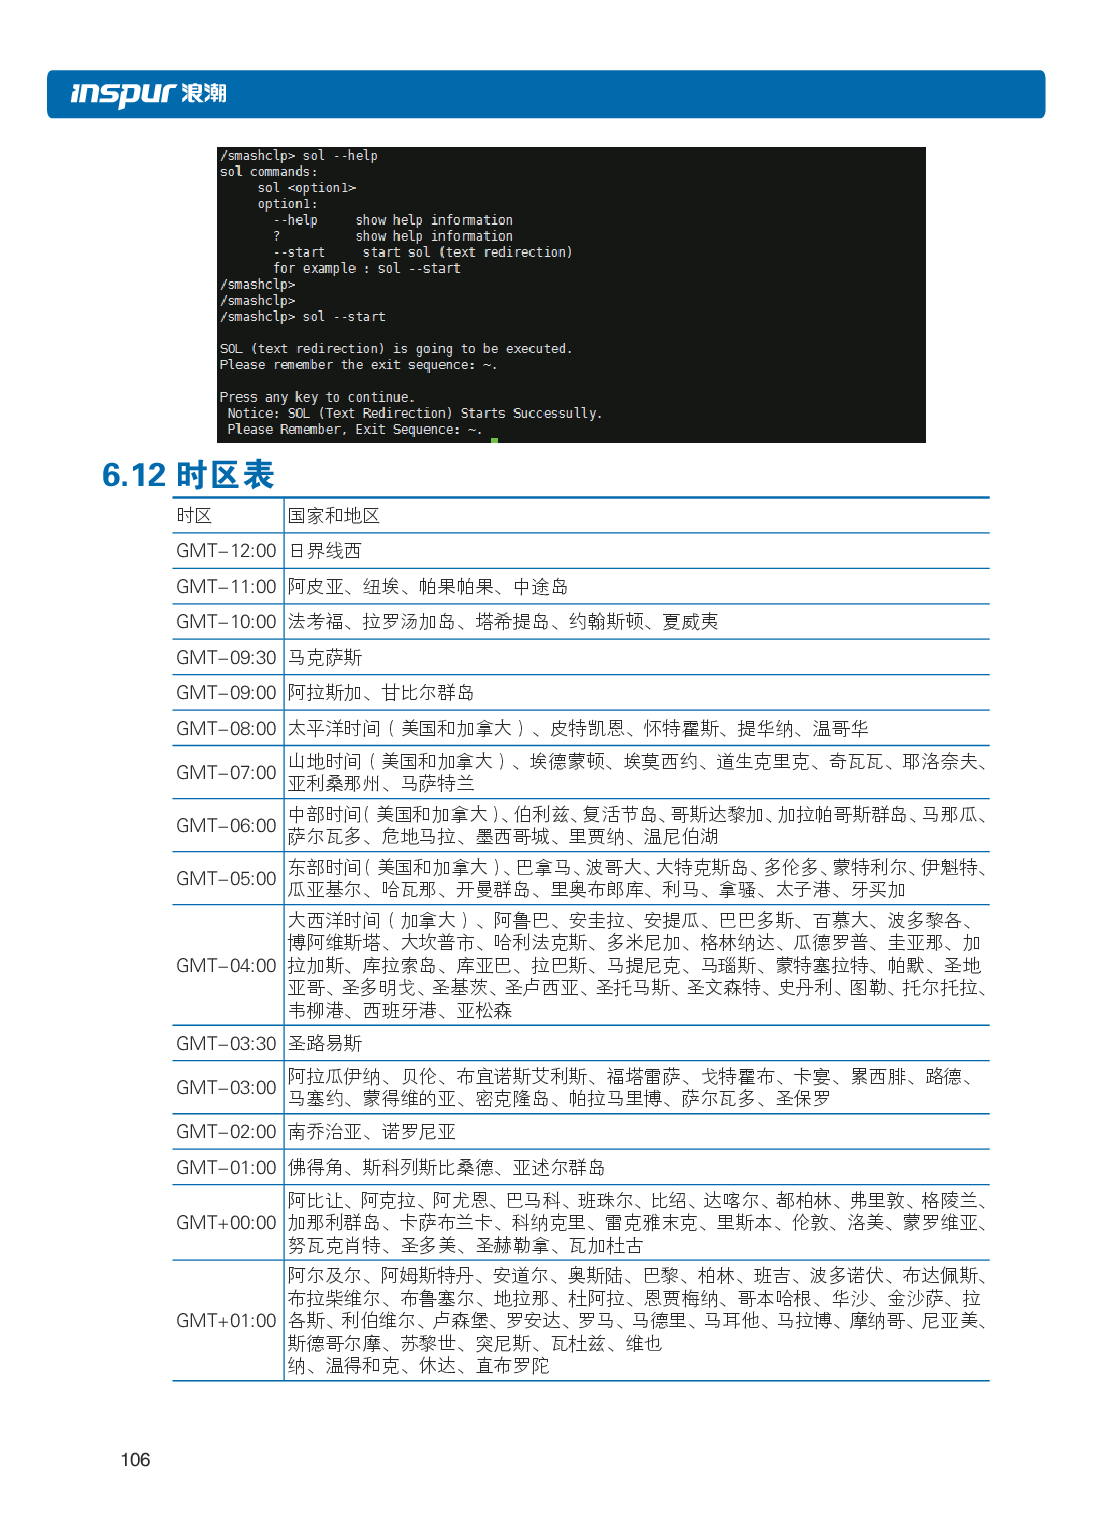The width and height of the screenshot is (1093, 1535).
Task: Select the GMT+00:00 time zone cell
Action: [226, 1223]
